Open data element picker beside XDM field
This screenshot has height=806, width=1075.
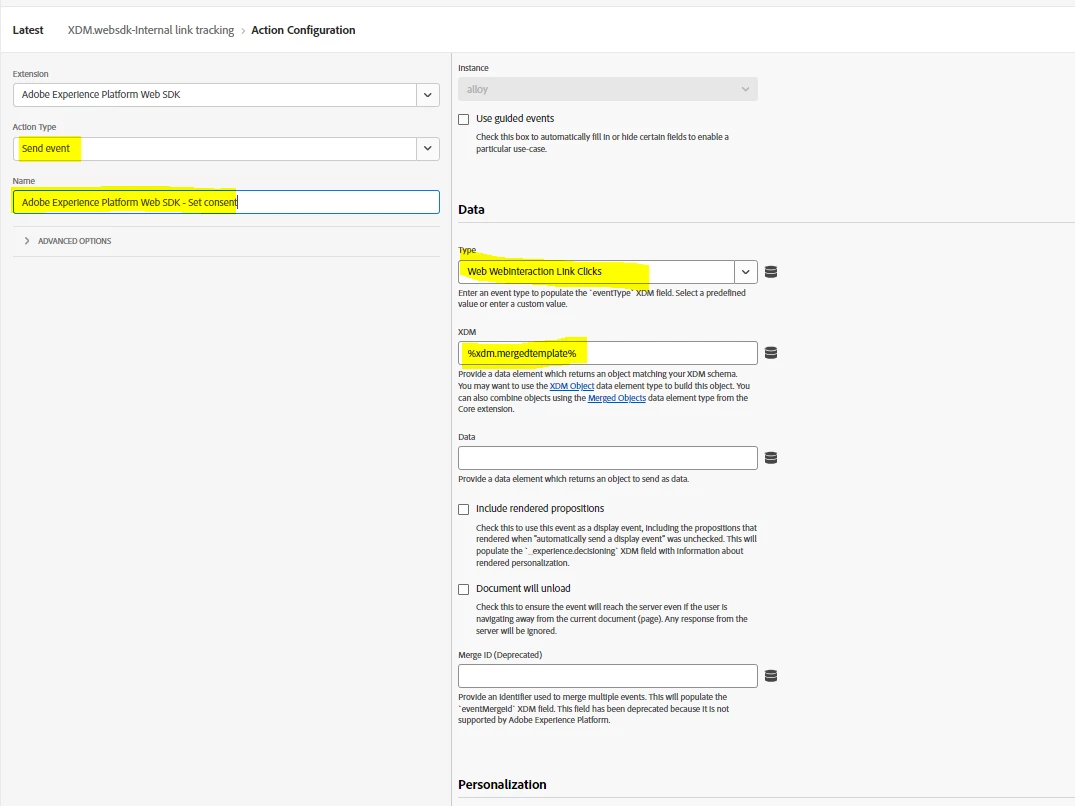771,353
